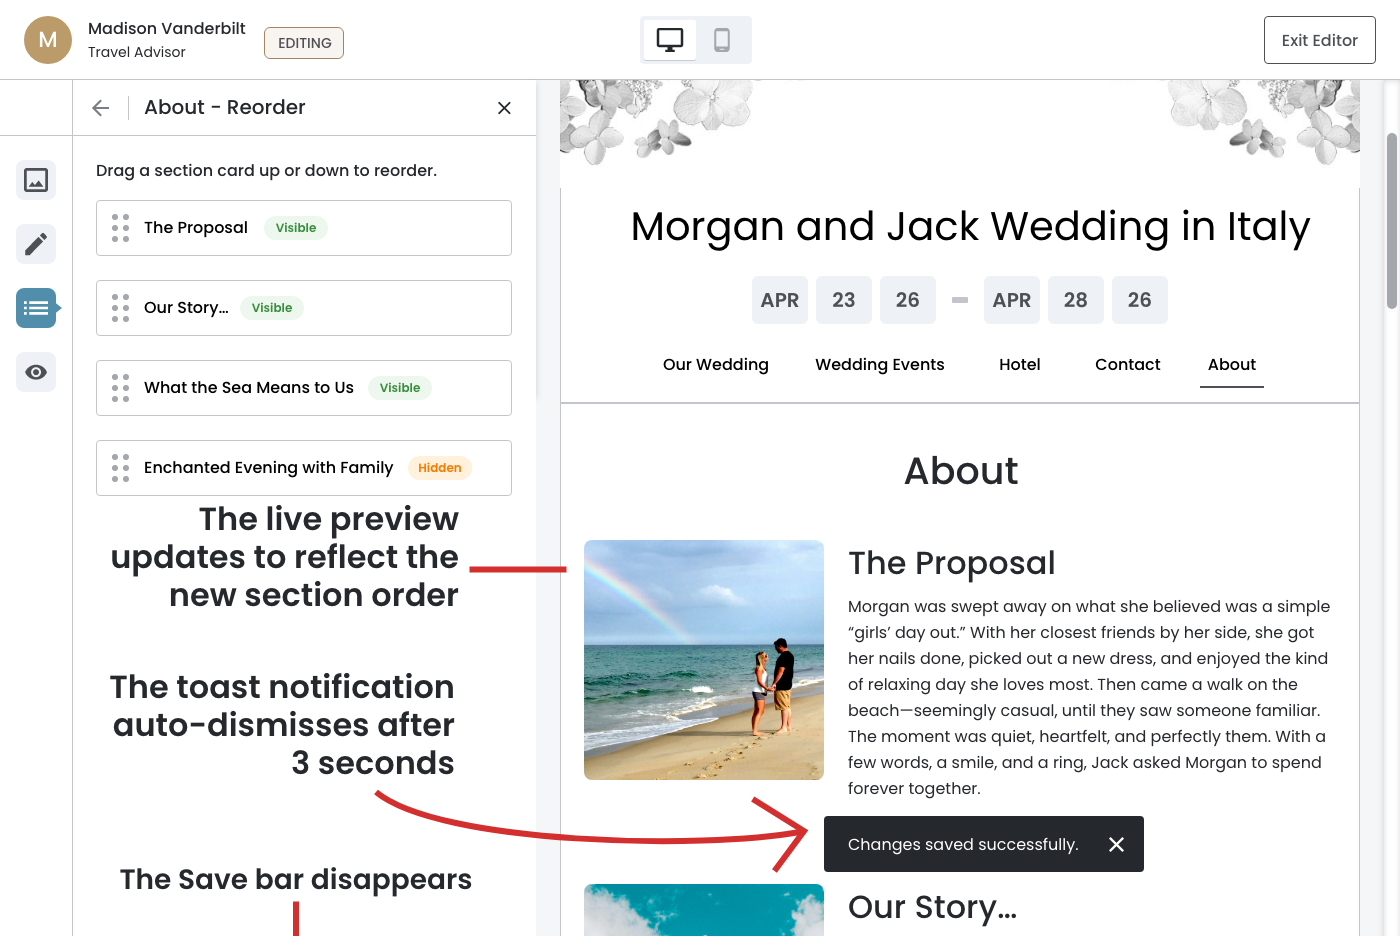Close the About - Reorder panel
The height and width of the screenshot is (936, 1400).
(x=504, y=108)
